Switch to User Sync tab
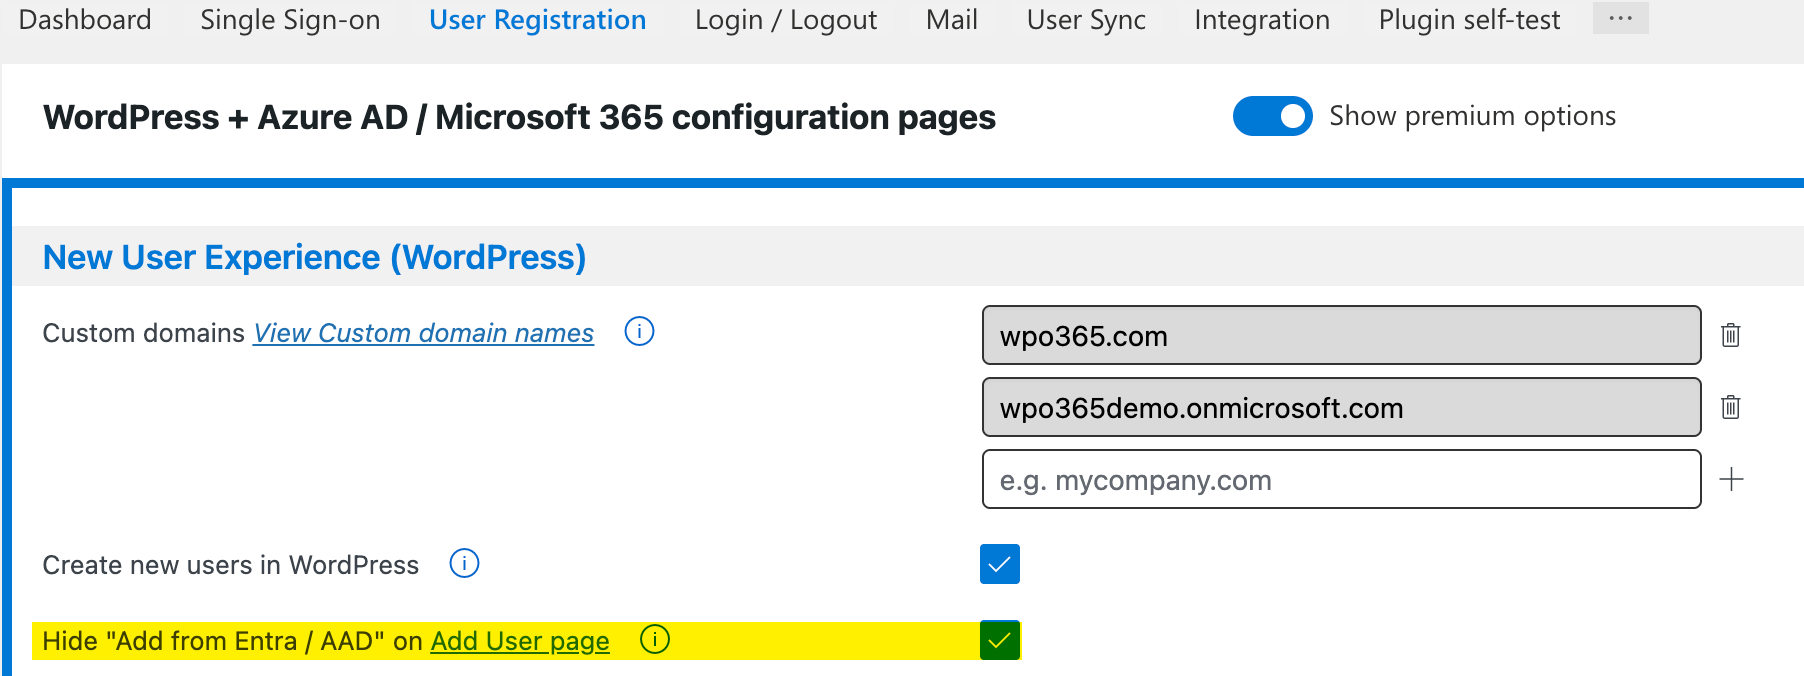 pos(1086,20)
